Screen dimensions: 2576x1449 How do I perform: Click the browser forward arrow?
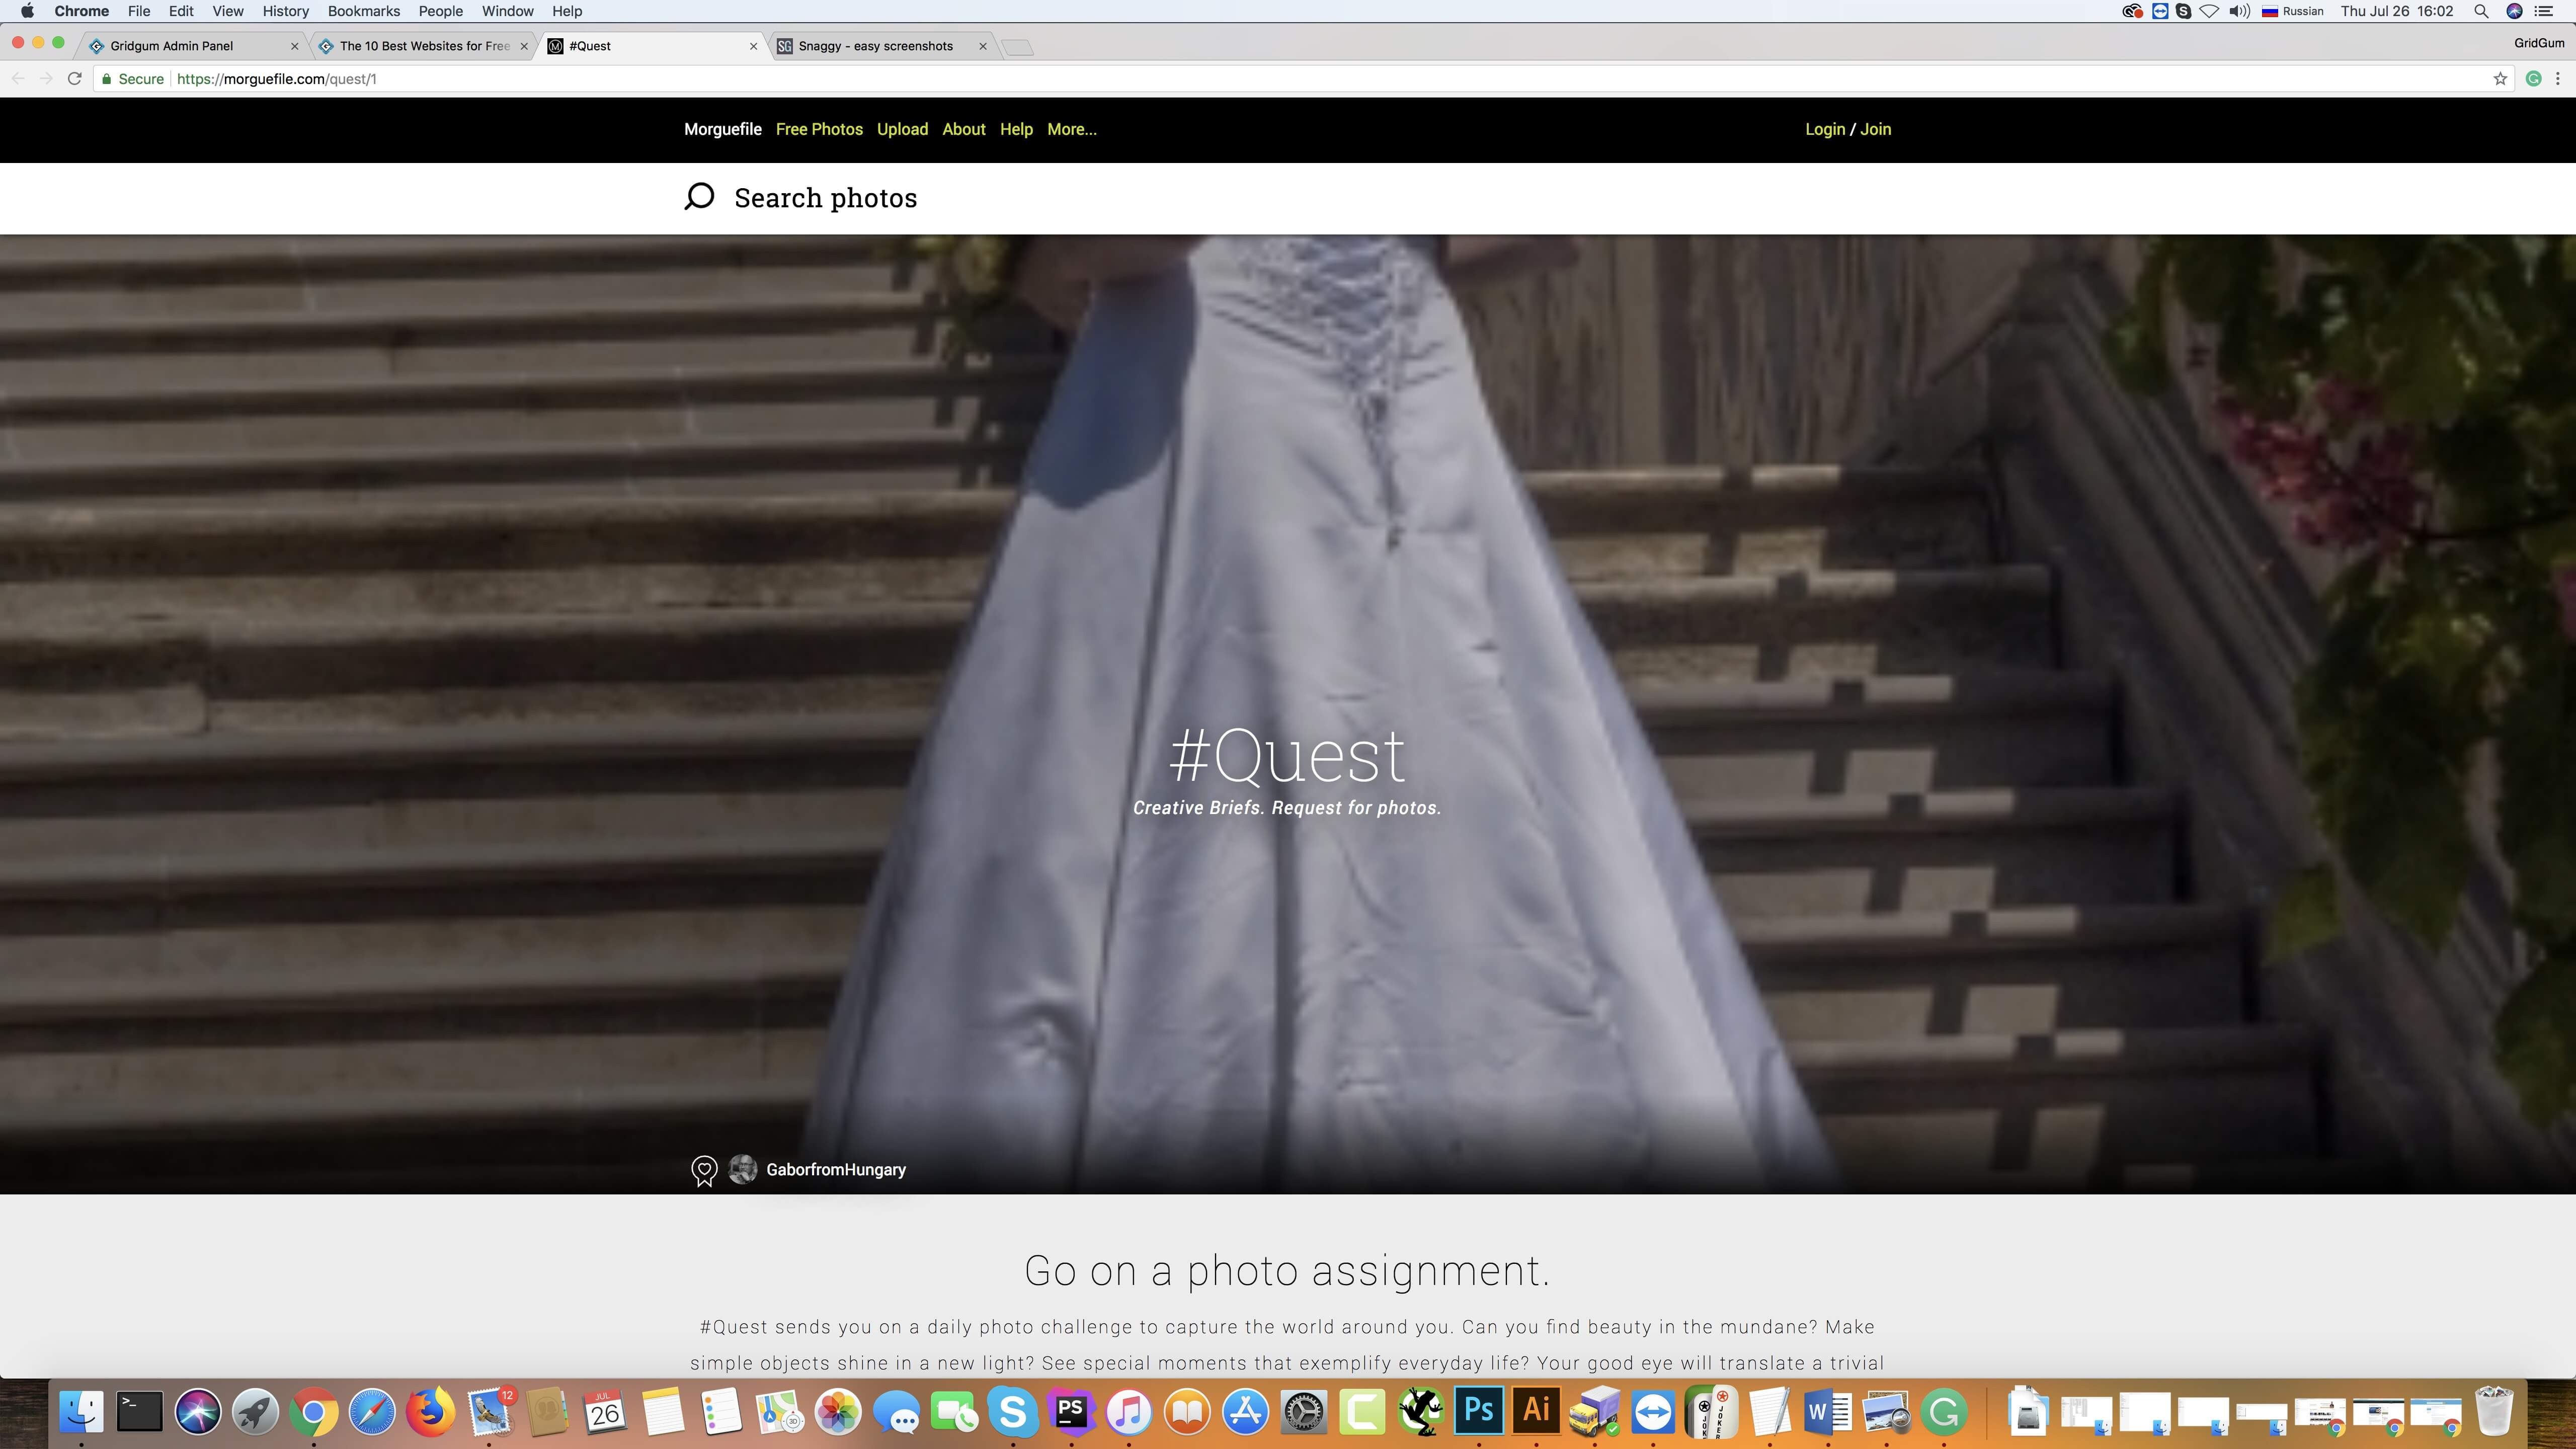[46, 79]
